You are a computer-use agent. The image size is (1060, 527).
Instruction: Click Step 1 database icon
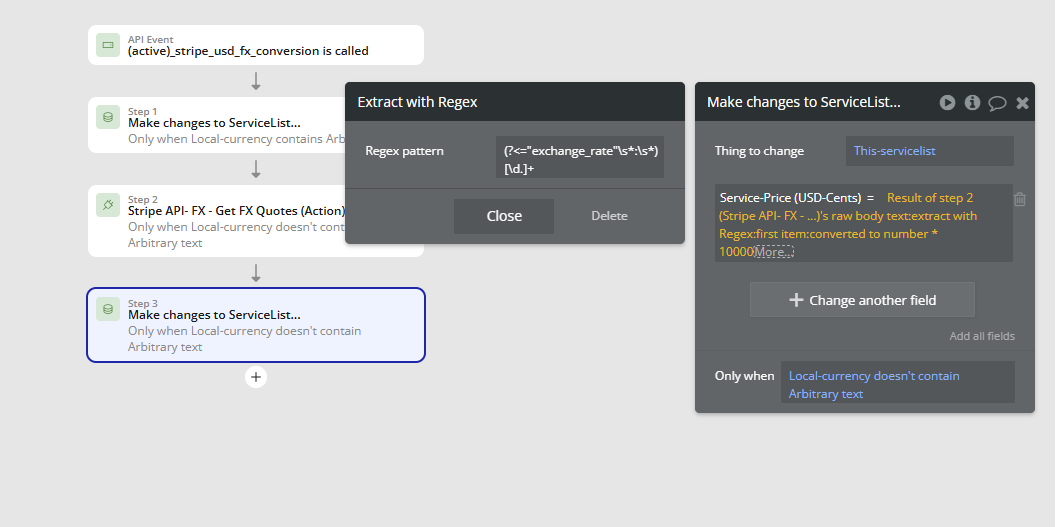[x=107, y=117]
